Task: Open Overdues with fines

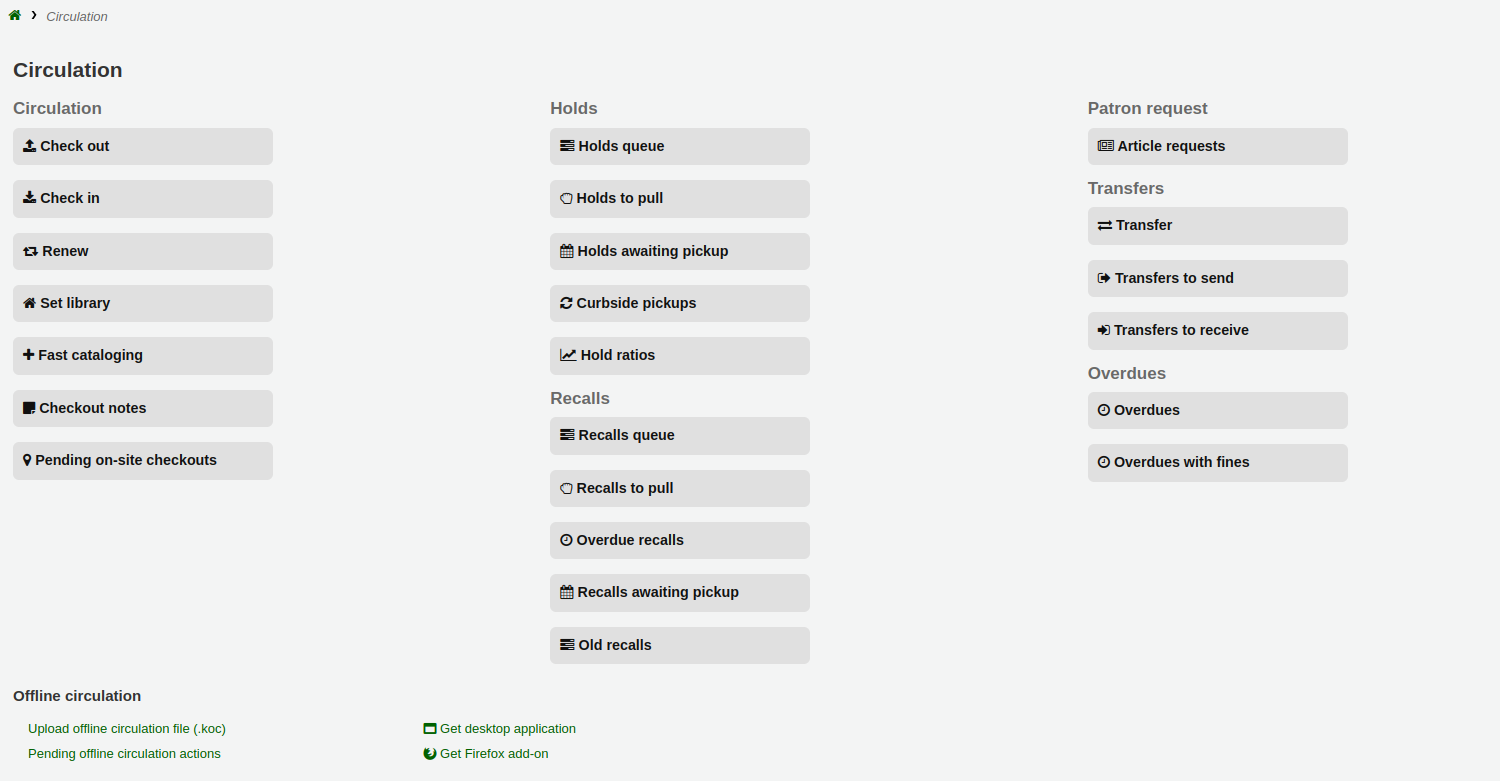Action: [1217, 462]
